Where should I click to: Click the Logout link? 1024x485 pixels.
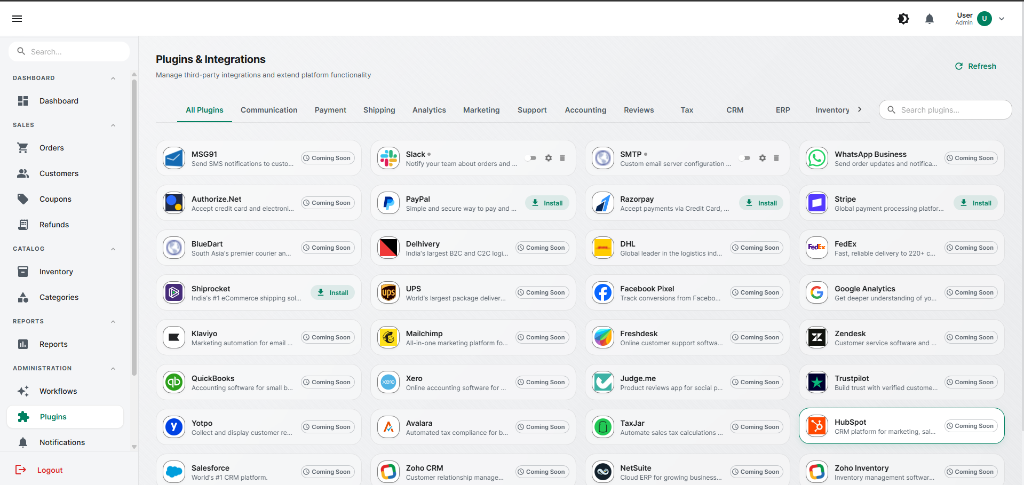(x=39, y=470)
